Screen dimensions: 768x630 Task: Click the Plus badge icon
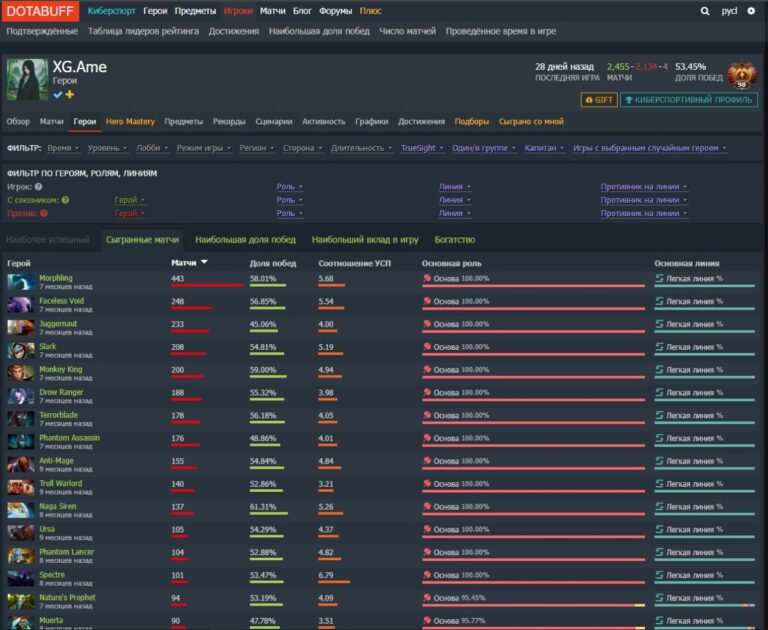(x=70, y=94)
